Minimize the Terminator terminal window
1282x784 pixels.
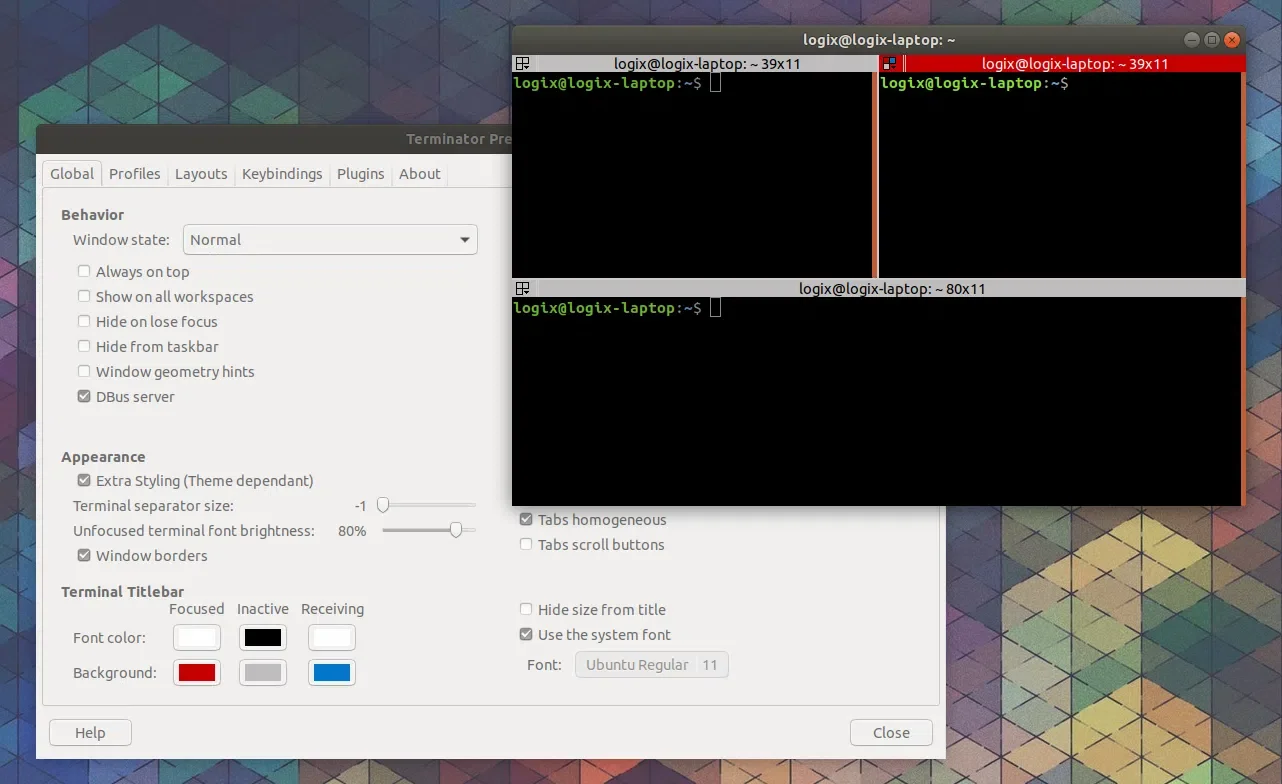[x=1191, y=40]
